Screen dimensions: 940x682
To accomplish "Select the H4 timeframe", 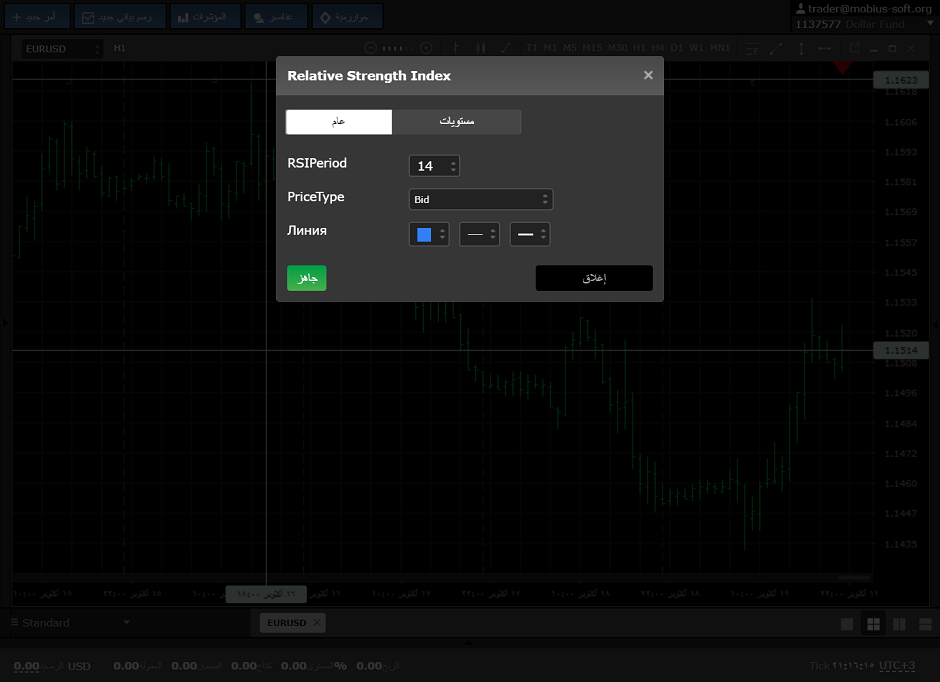I will pyautogui.click(x=658, y=48).
